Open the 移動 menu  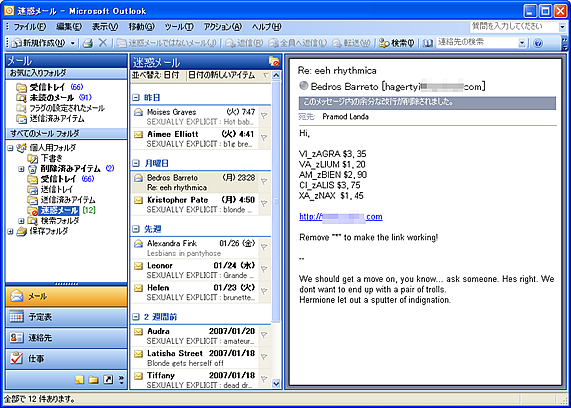tap(142, 27)
